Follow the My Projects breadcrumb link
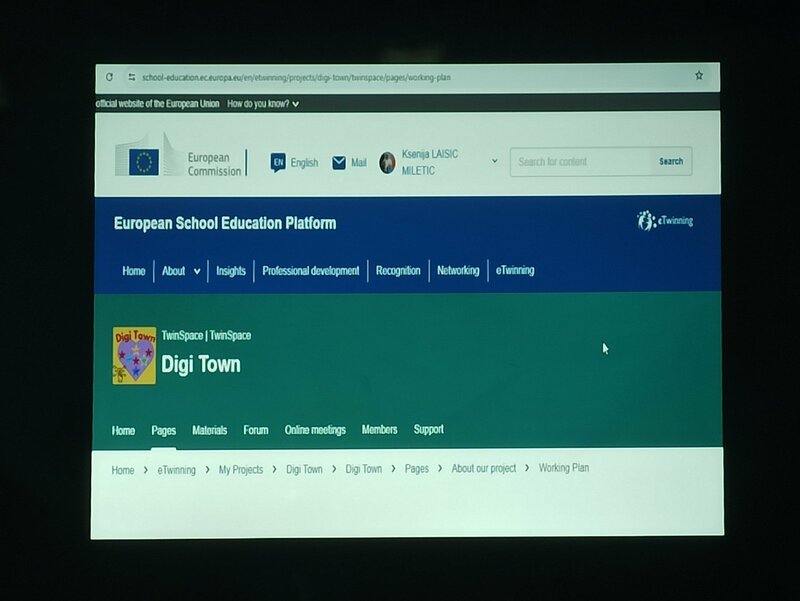This screenshot has width=800, height=601. tap(241, 469)
